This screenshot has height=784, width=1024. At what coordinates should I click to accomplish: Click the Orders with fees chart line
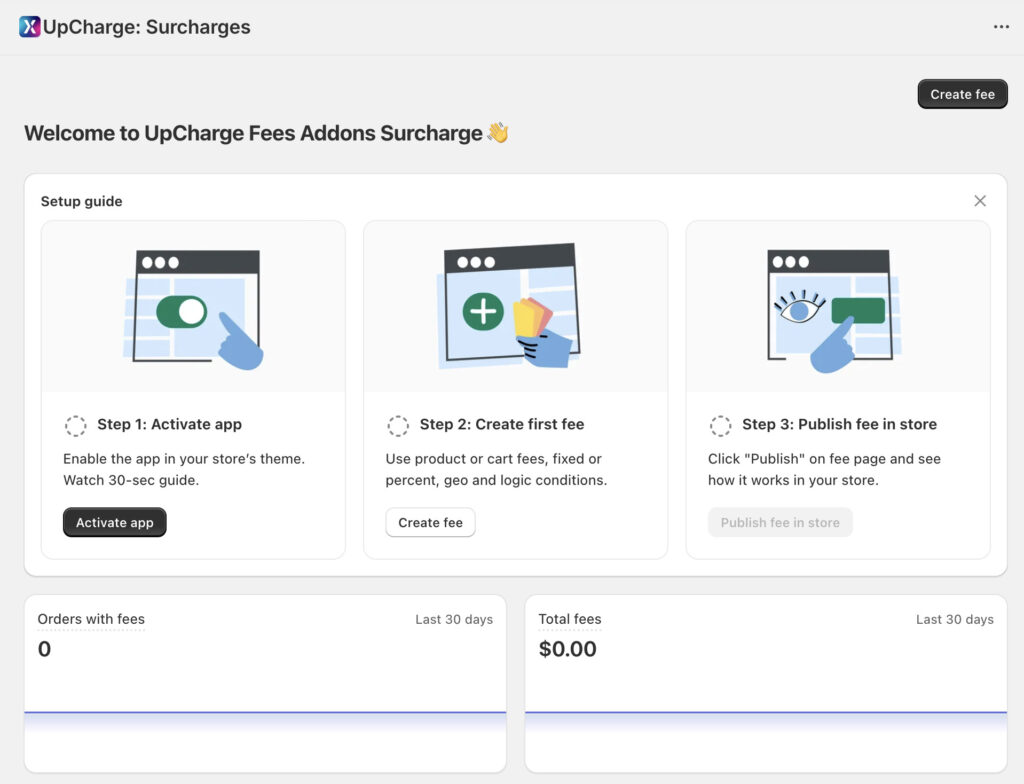click(x=265, y=712)
